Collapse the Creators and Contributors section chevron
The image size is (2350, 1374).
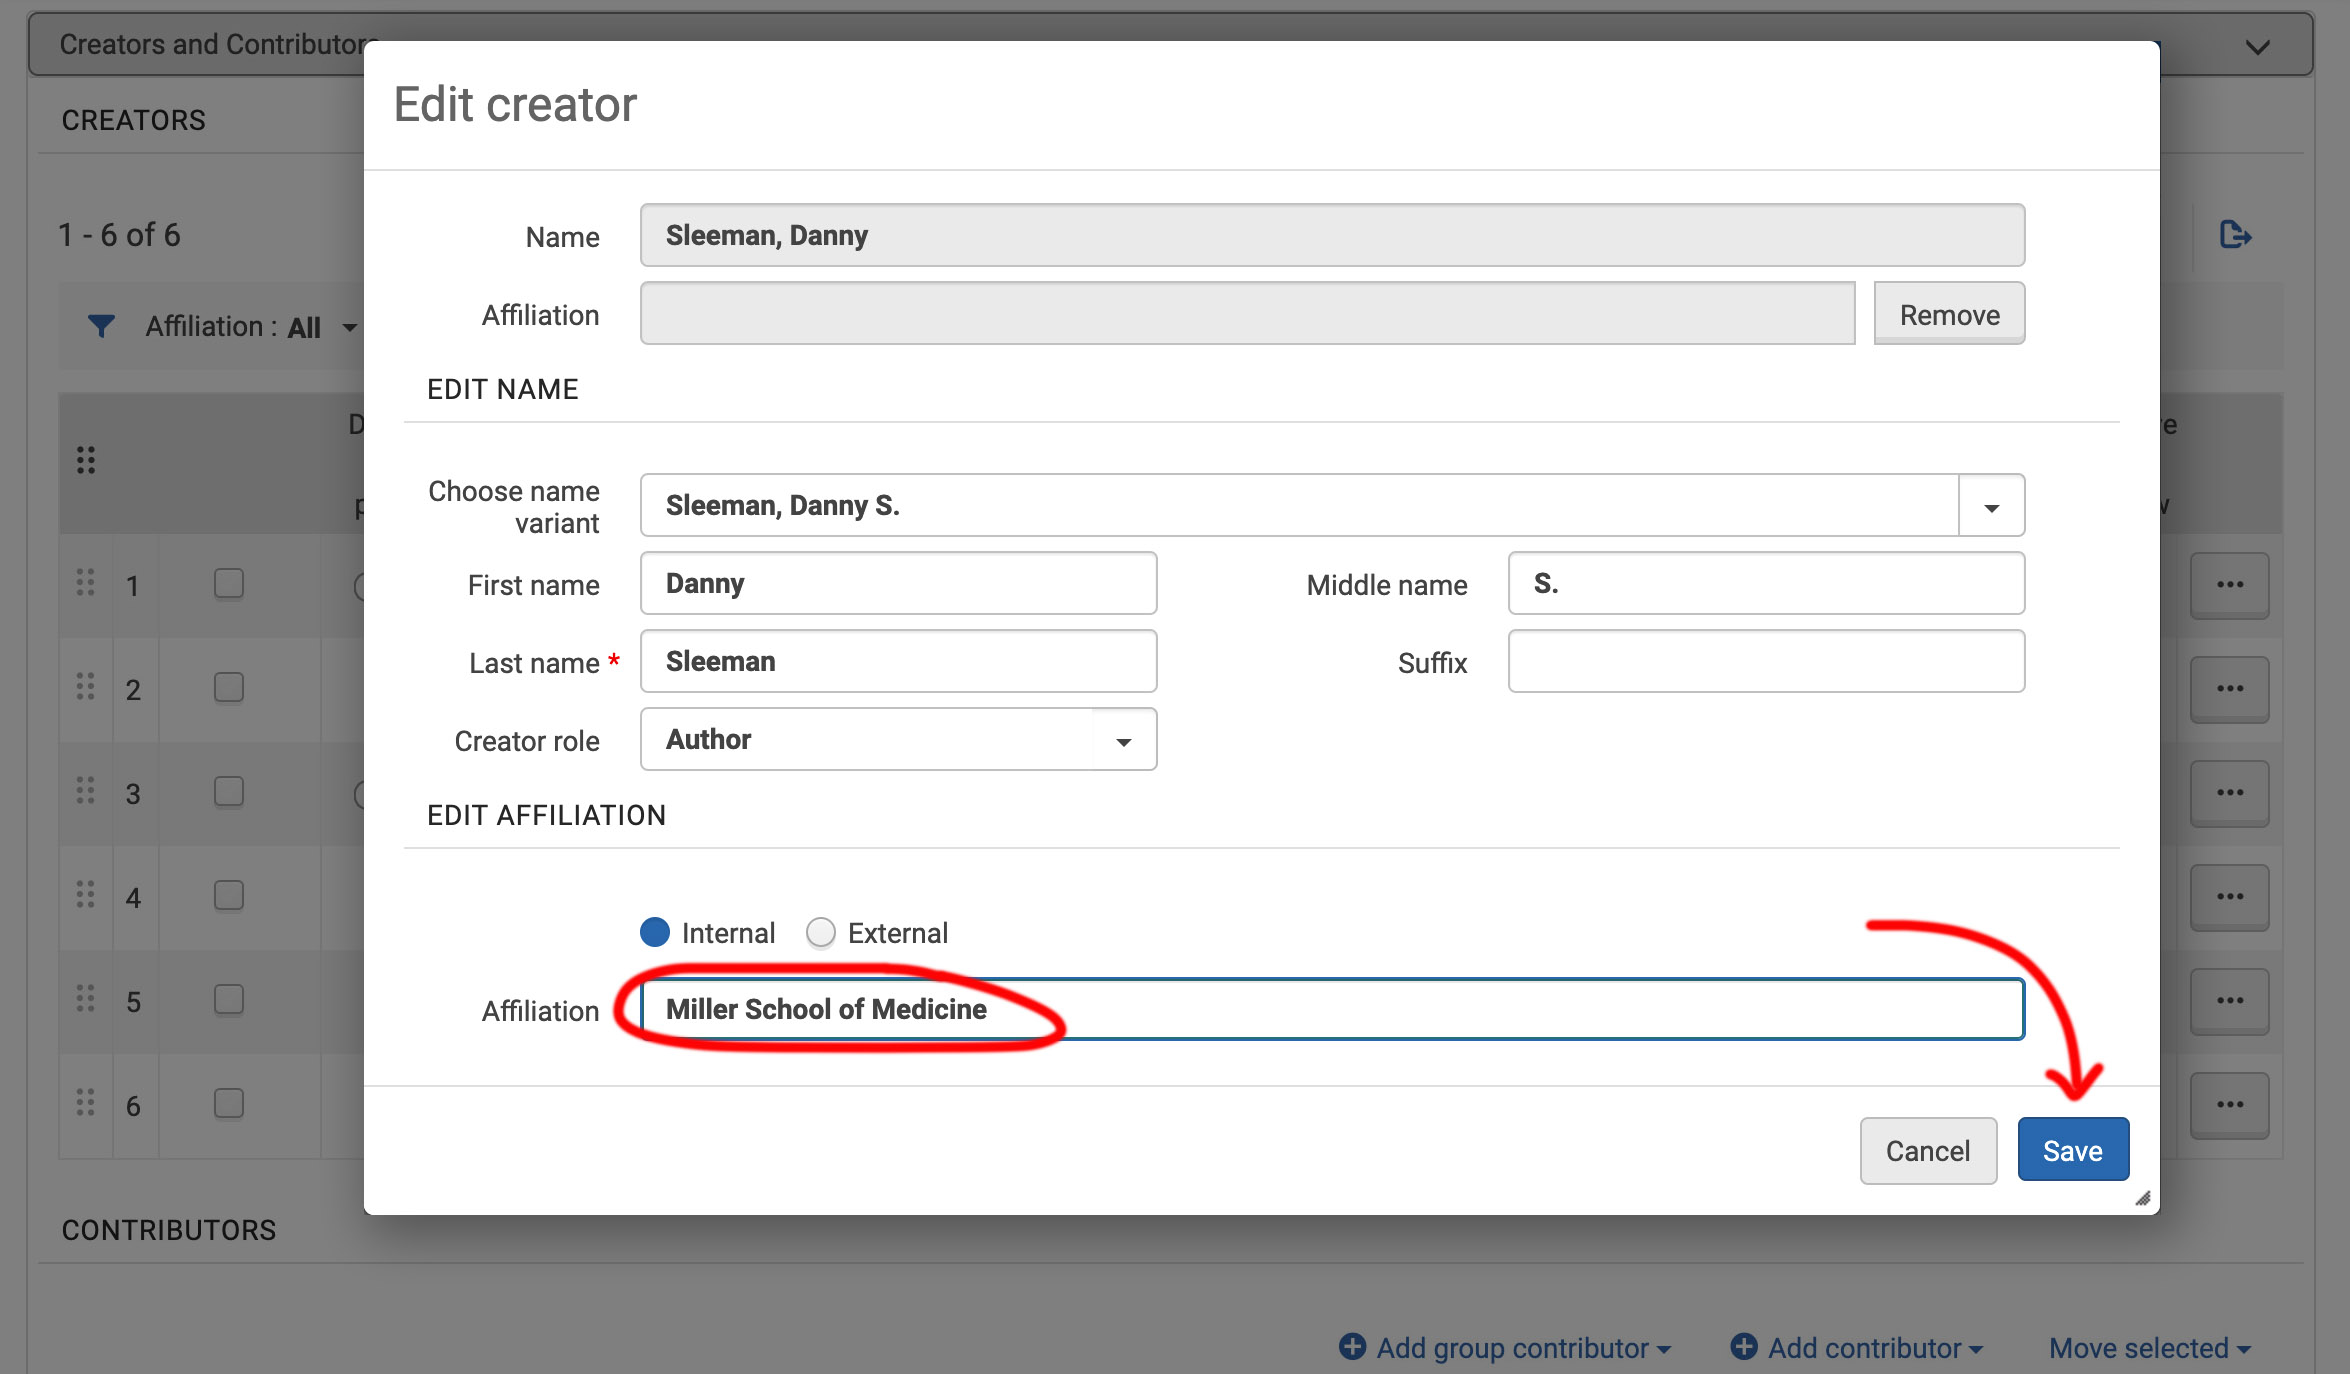click(x=2258, y=47)
